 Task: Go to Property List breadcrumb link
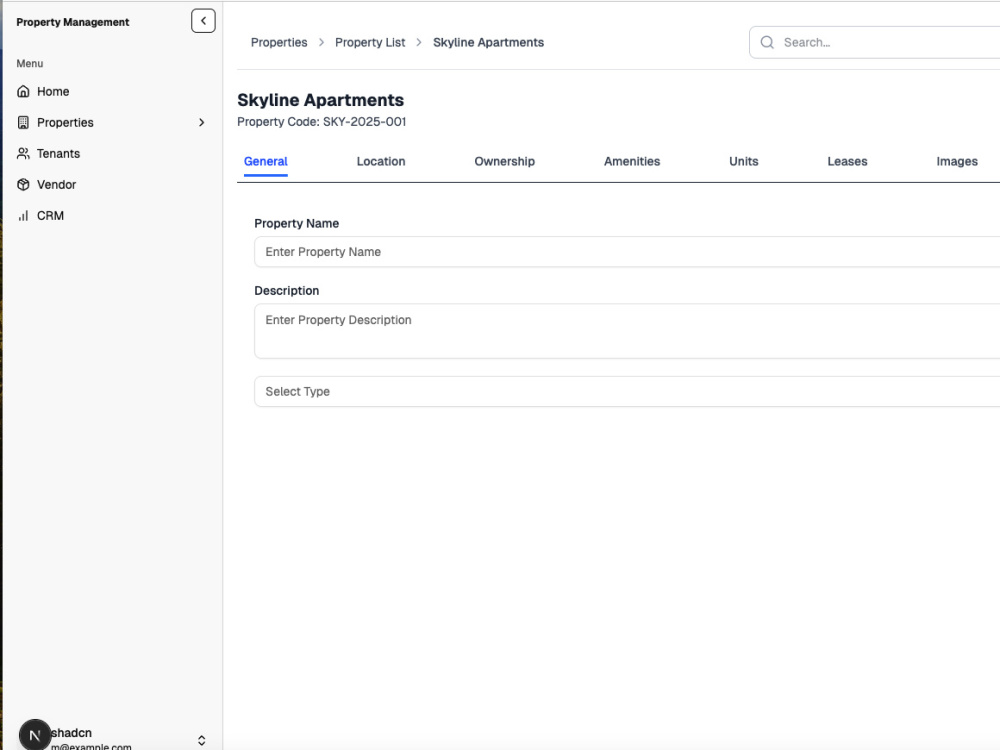point(370,42)
